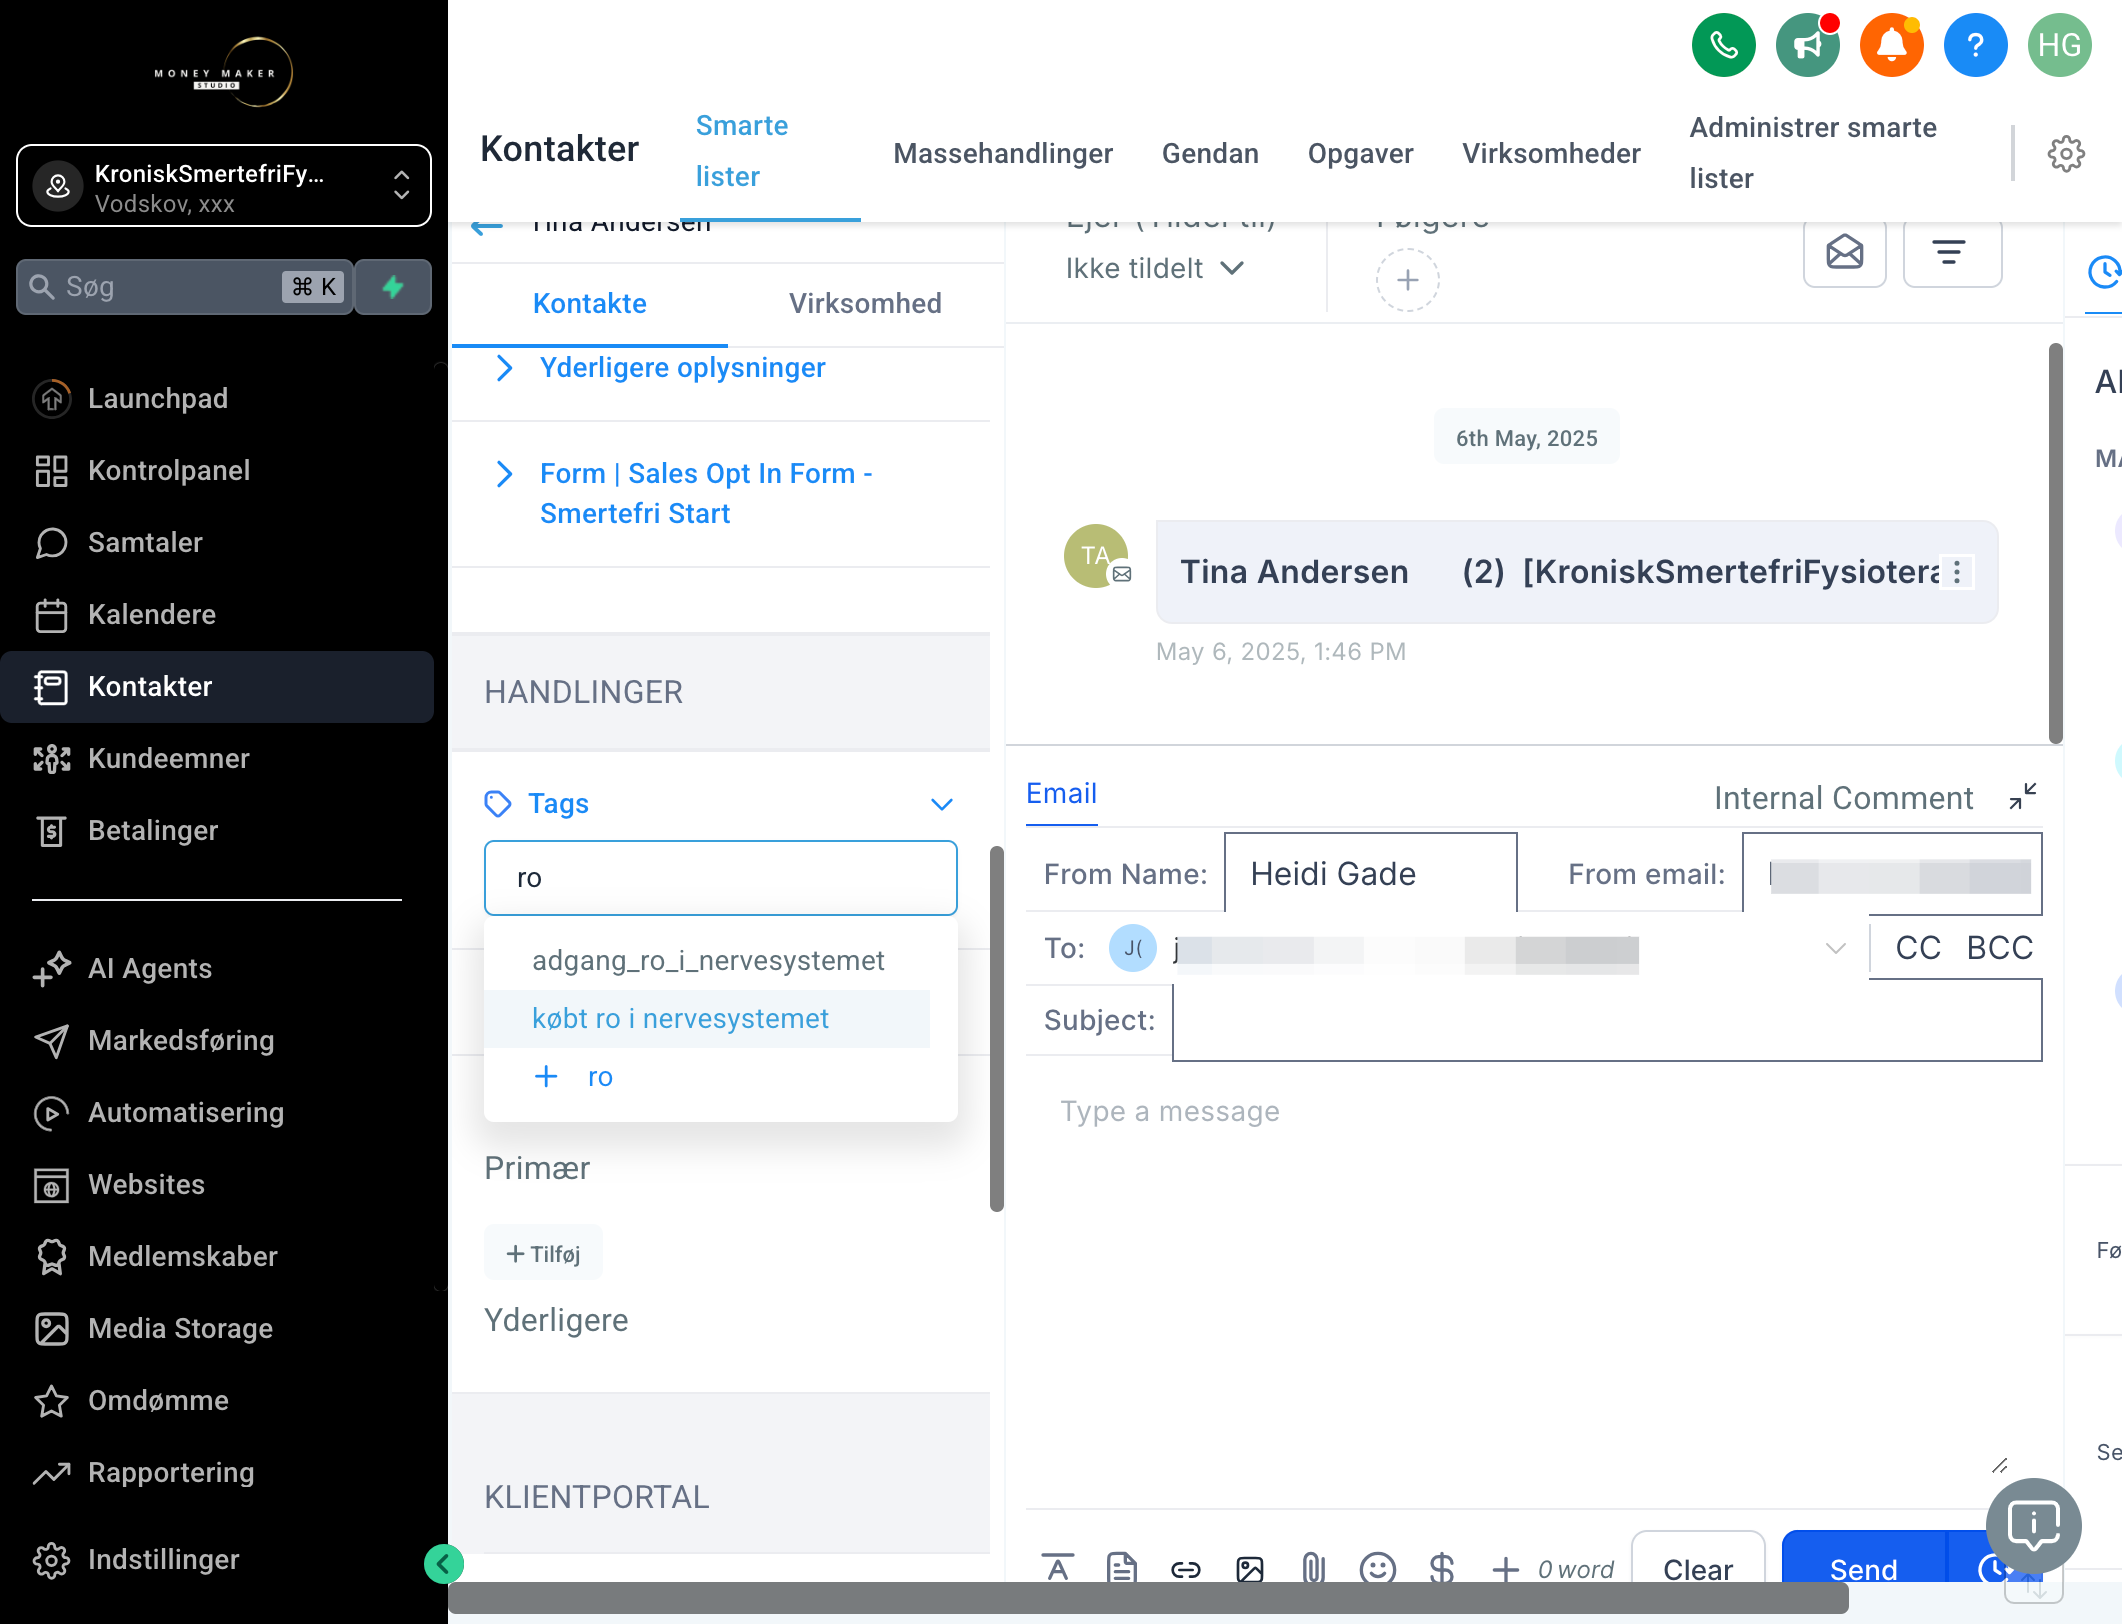Open the emoji picker smiley icon
Screen dimensions: 2122x1624
click(x=1377, y=1568)
